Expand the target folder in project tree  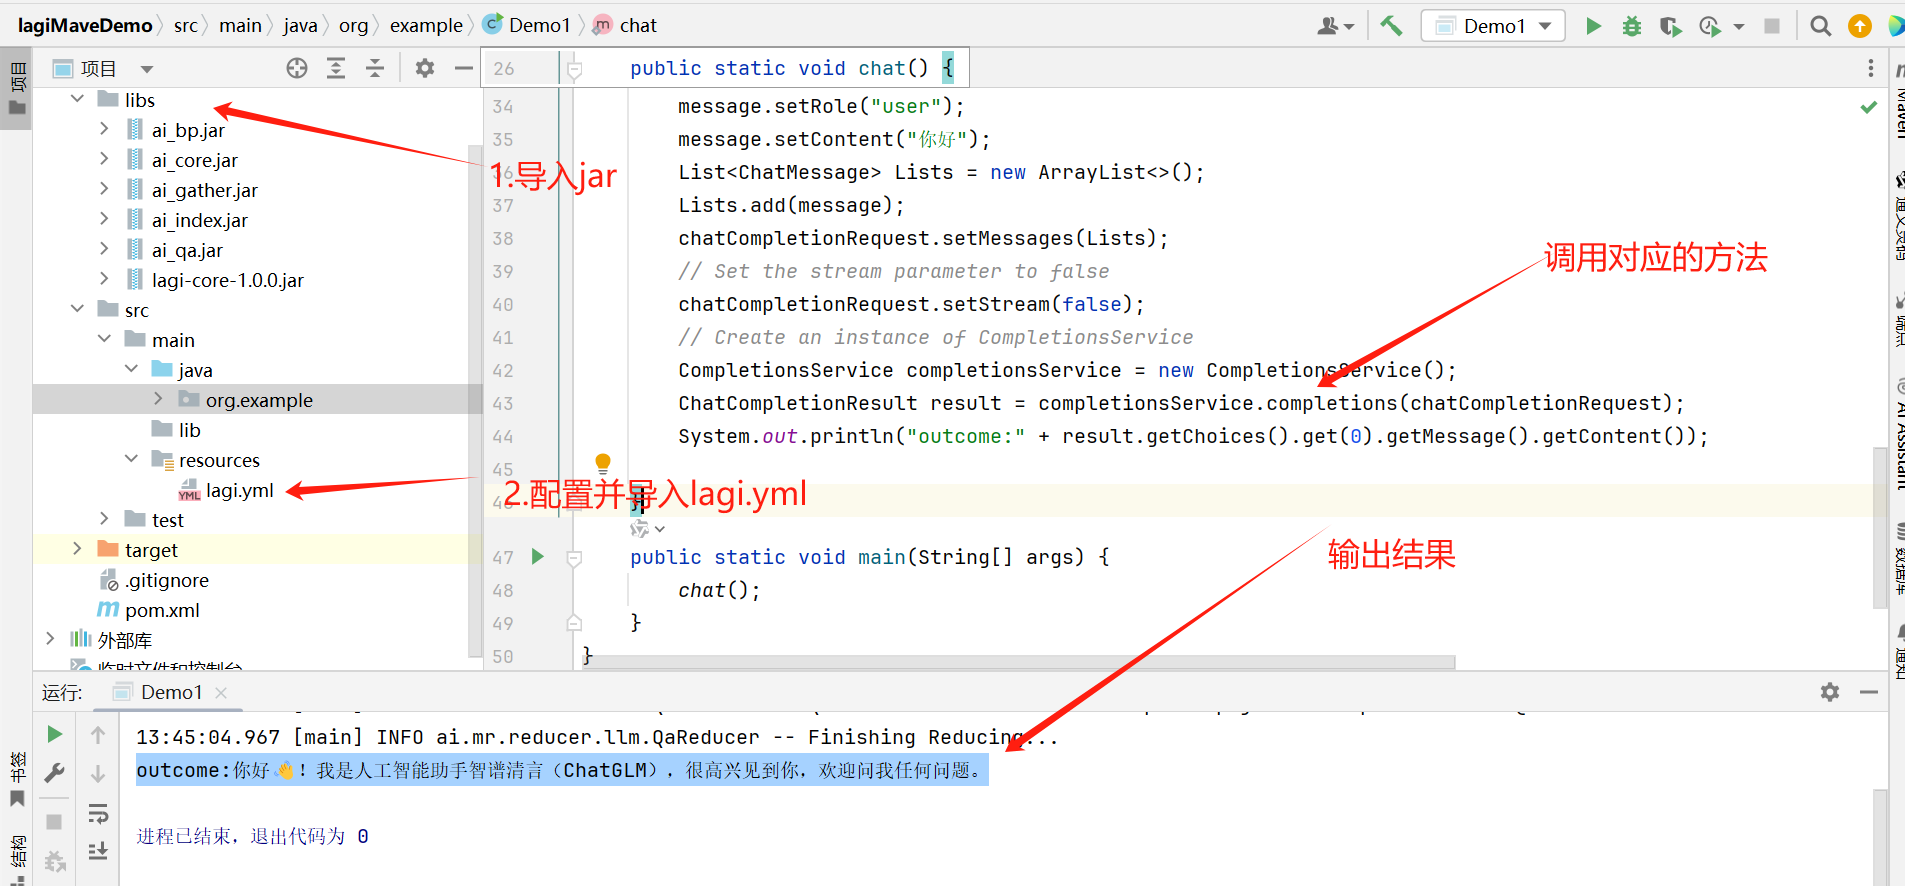point(77,549)
